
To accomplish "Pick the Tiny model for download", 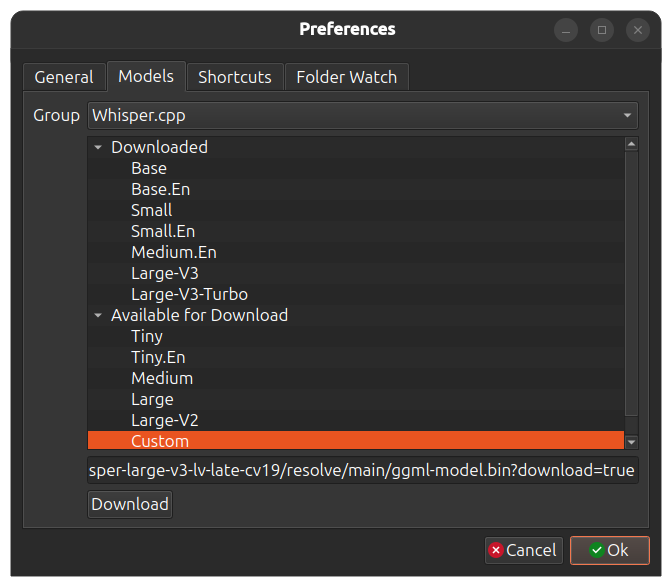I will point(147,336).
